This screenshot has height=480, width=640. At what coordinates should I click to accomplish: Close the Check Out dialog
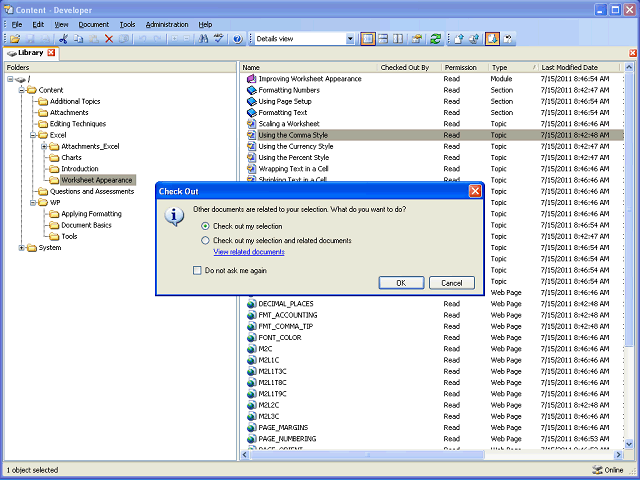tap(475, 191)
